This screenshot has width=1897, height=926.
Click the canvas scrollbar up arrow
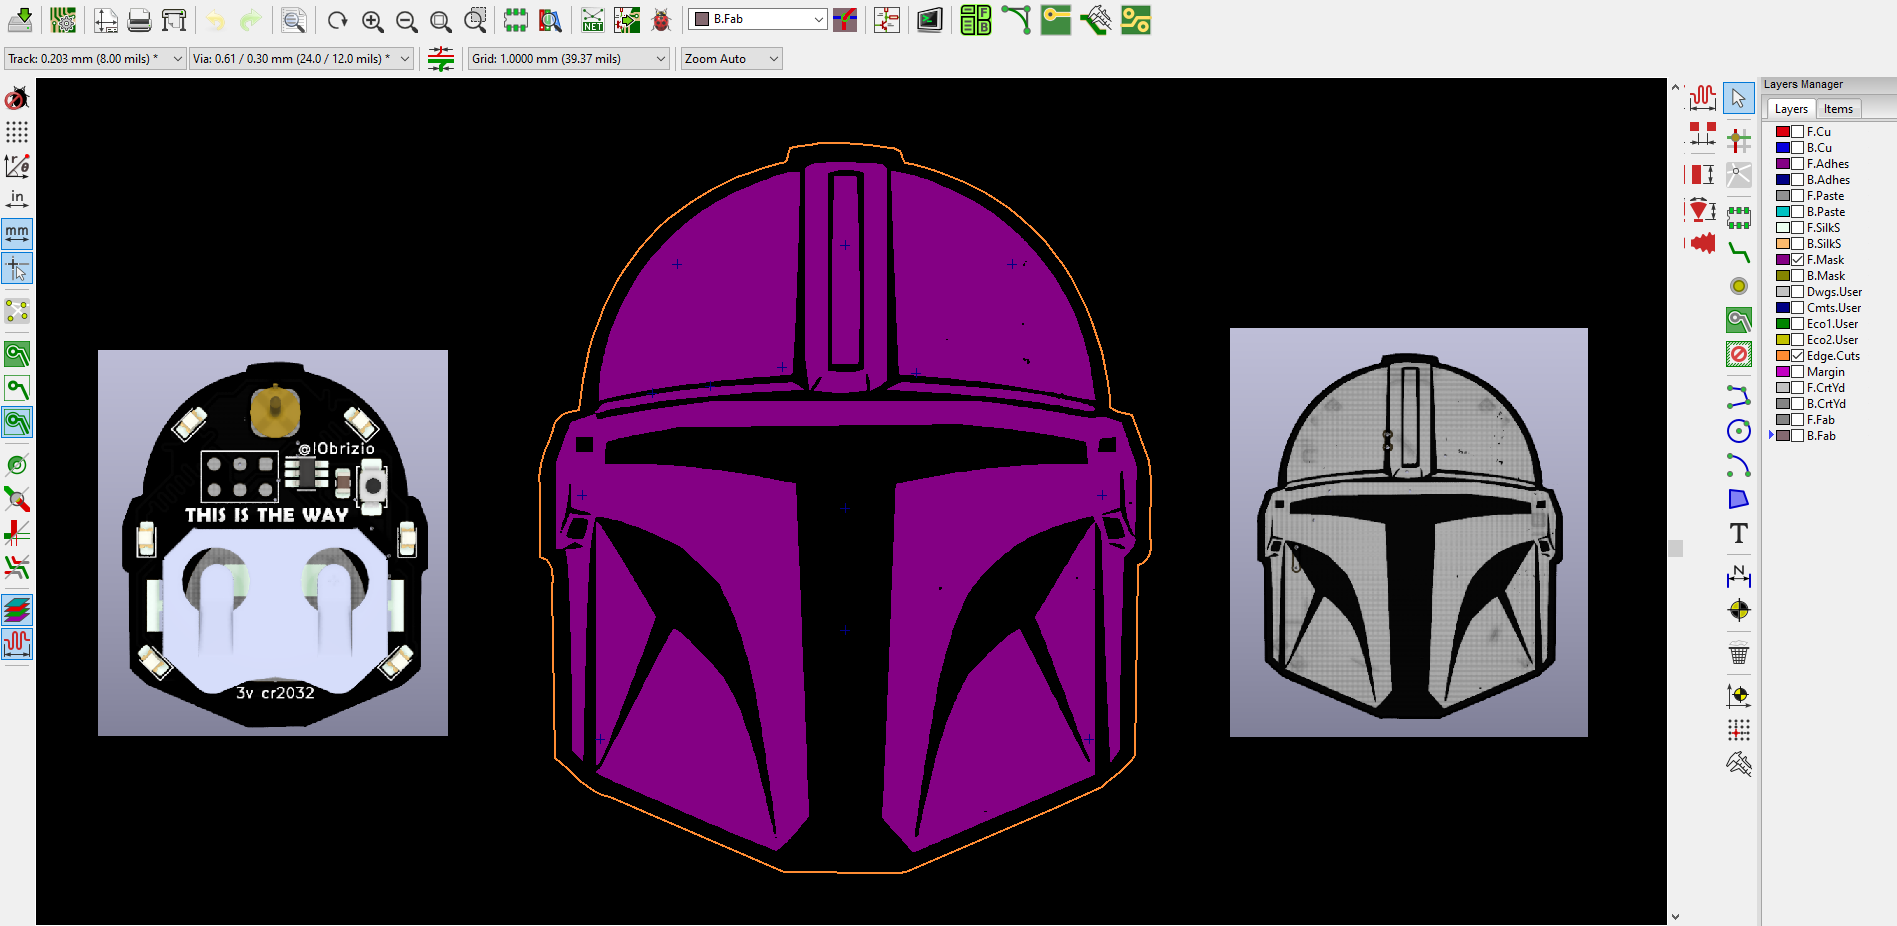[x=1675, y=87]
